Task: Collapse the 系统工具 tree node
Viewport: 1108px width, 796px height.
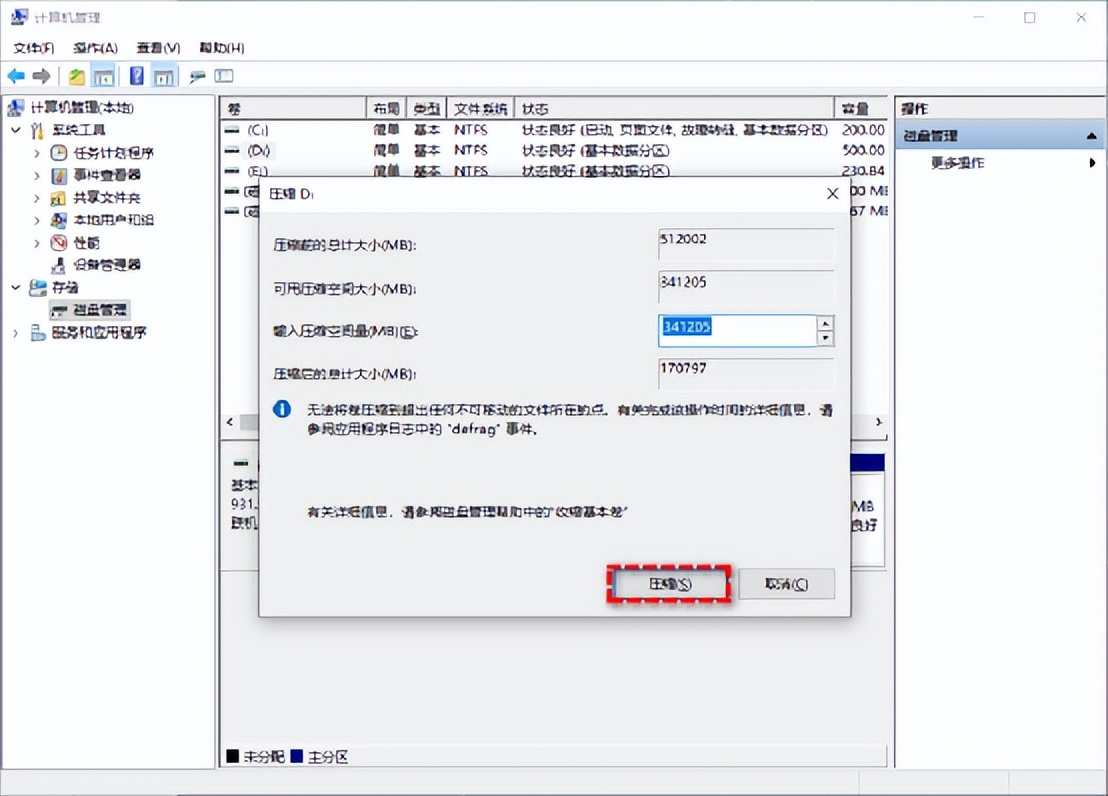Action: (16, 130)
